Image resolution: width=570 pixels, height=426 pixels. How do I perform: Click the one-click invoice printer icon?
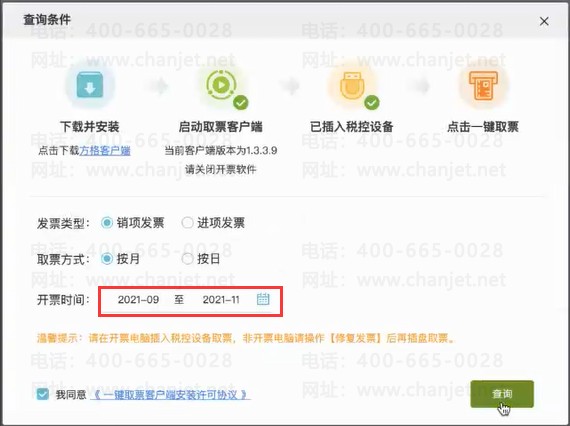click(483, 85)
